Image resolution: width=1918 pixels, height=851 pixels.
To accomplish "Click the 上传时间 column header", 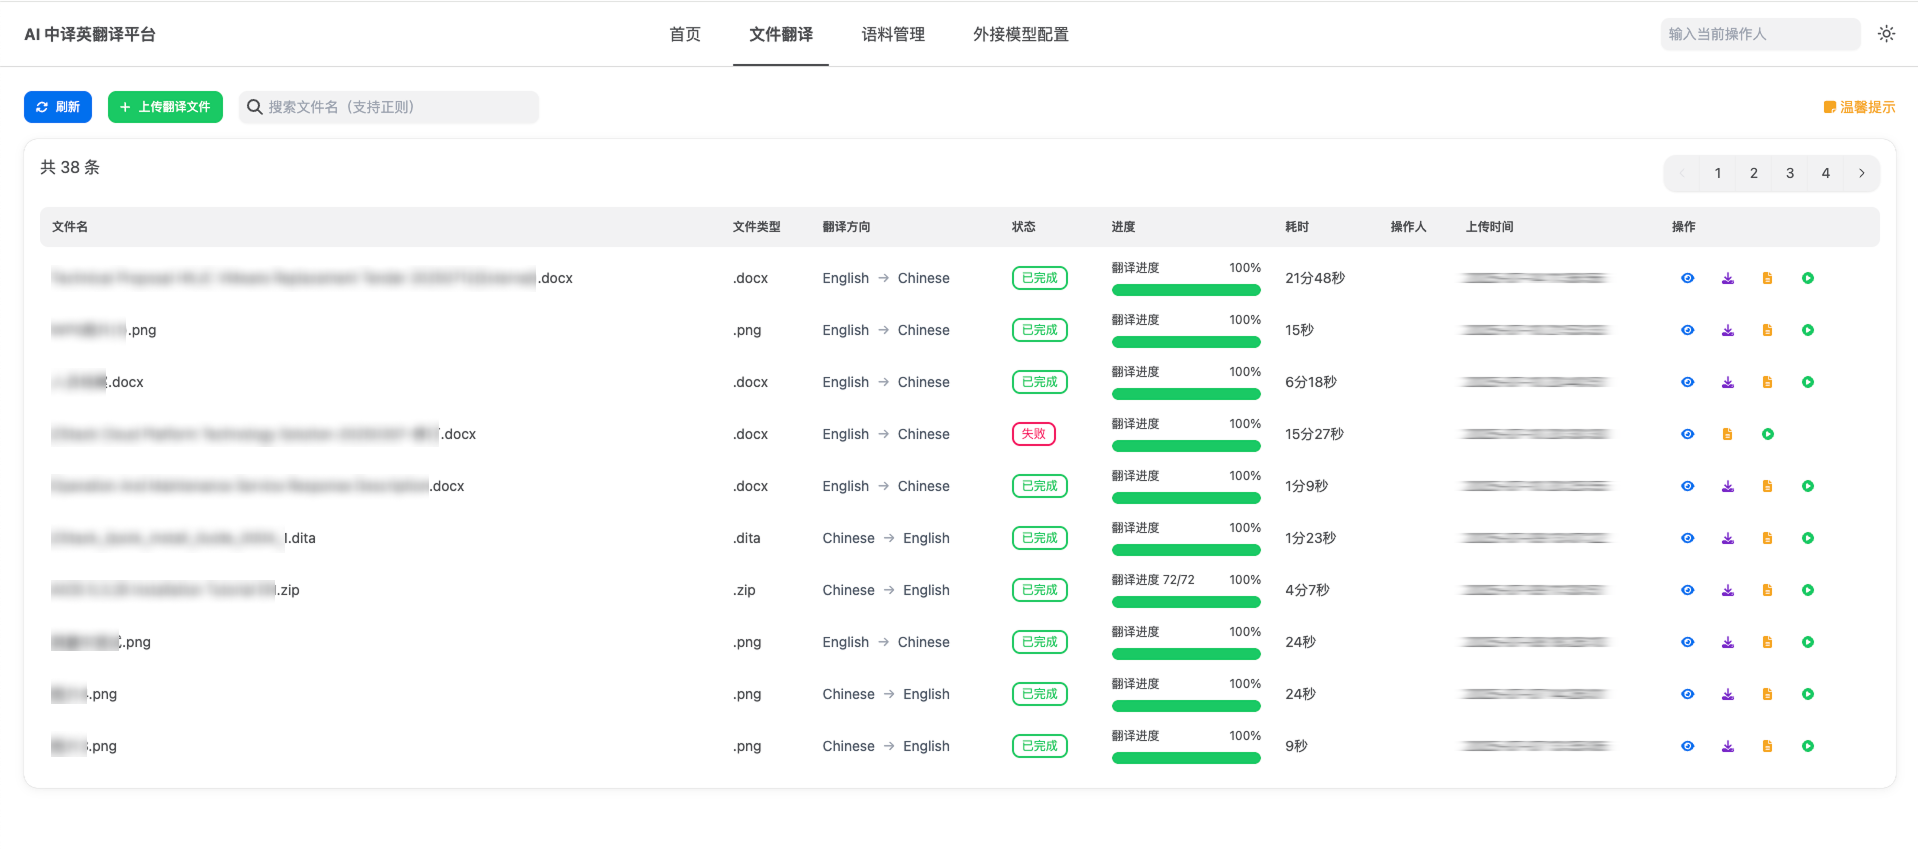I will click(1489, 227).
